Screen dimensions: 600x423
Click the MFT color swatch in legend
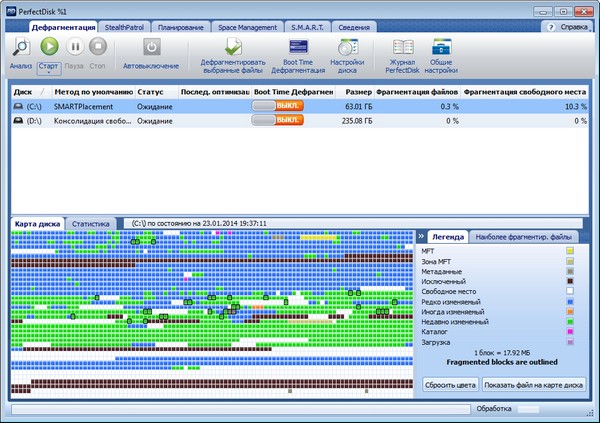(569, 250)
